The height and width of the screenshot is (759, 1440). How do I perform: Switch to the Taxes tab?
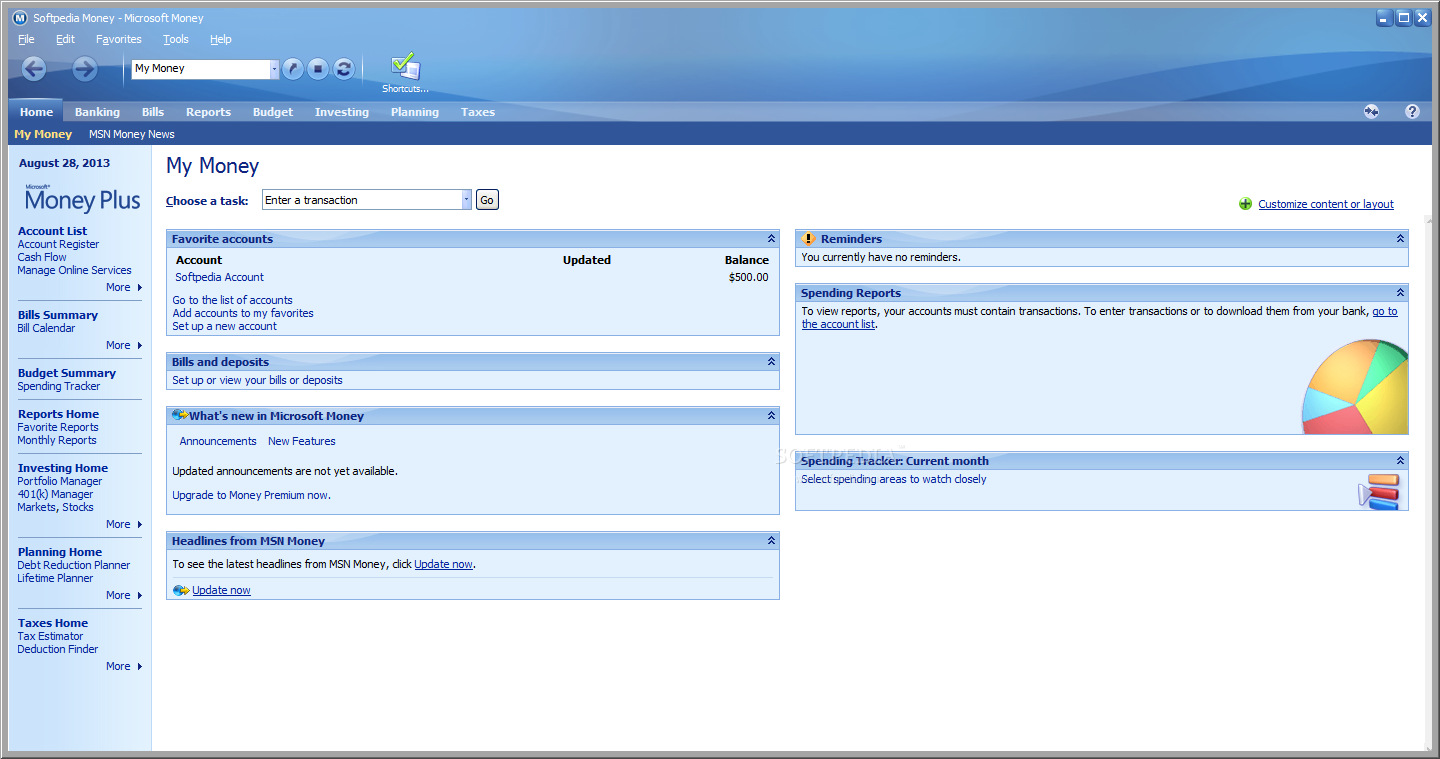(x=478, y=112)
